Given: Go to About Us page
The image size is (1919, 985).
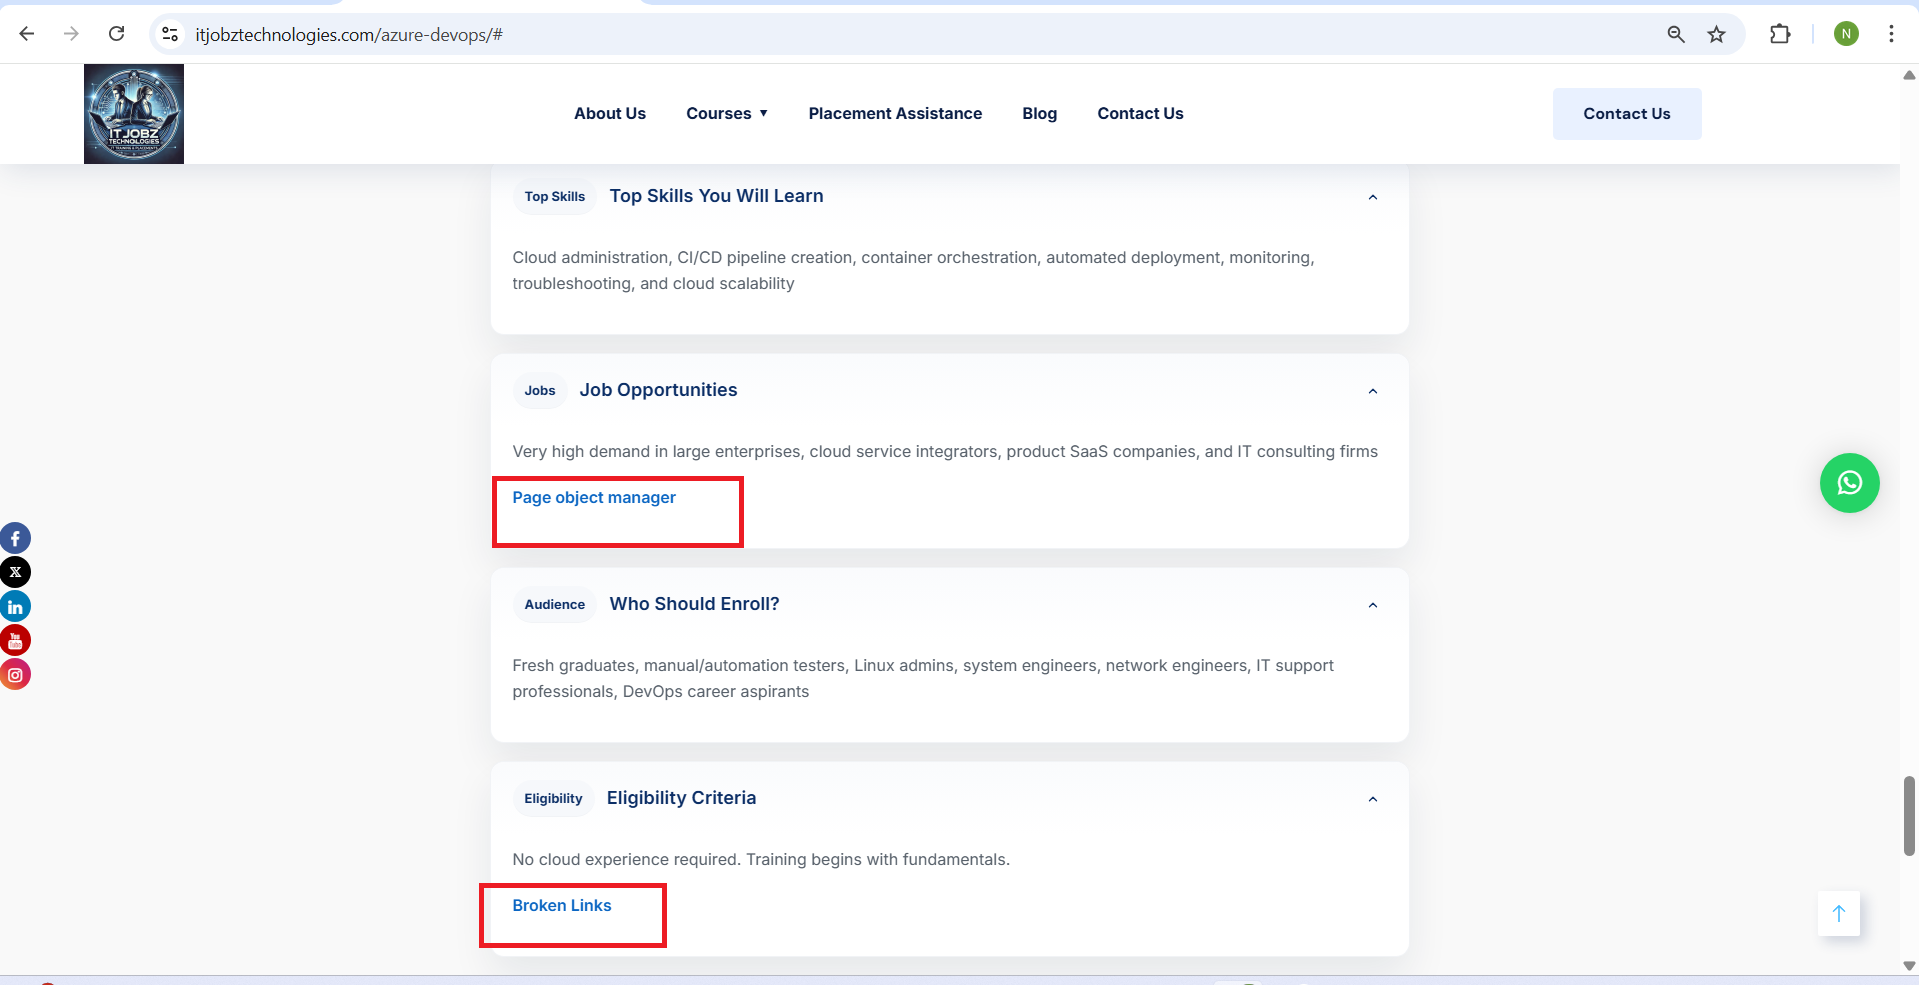Looking at the screenshot, I should pyautogui.click(x=609, y=114).
